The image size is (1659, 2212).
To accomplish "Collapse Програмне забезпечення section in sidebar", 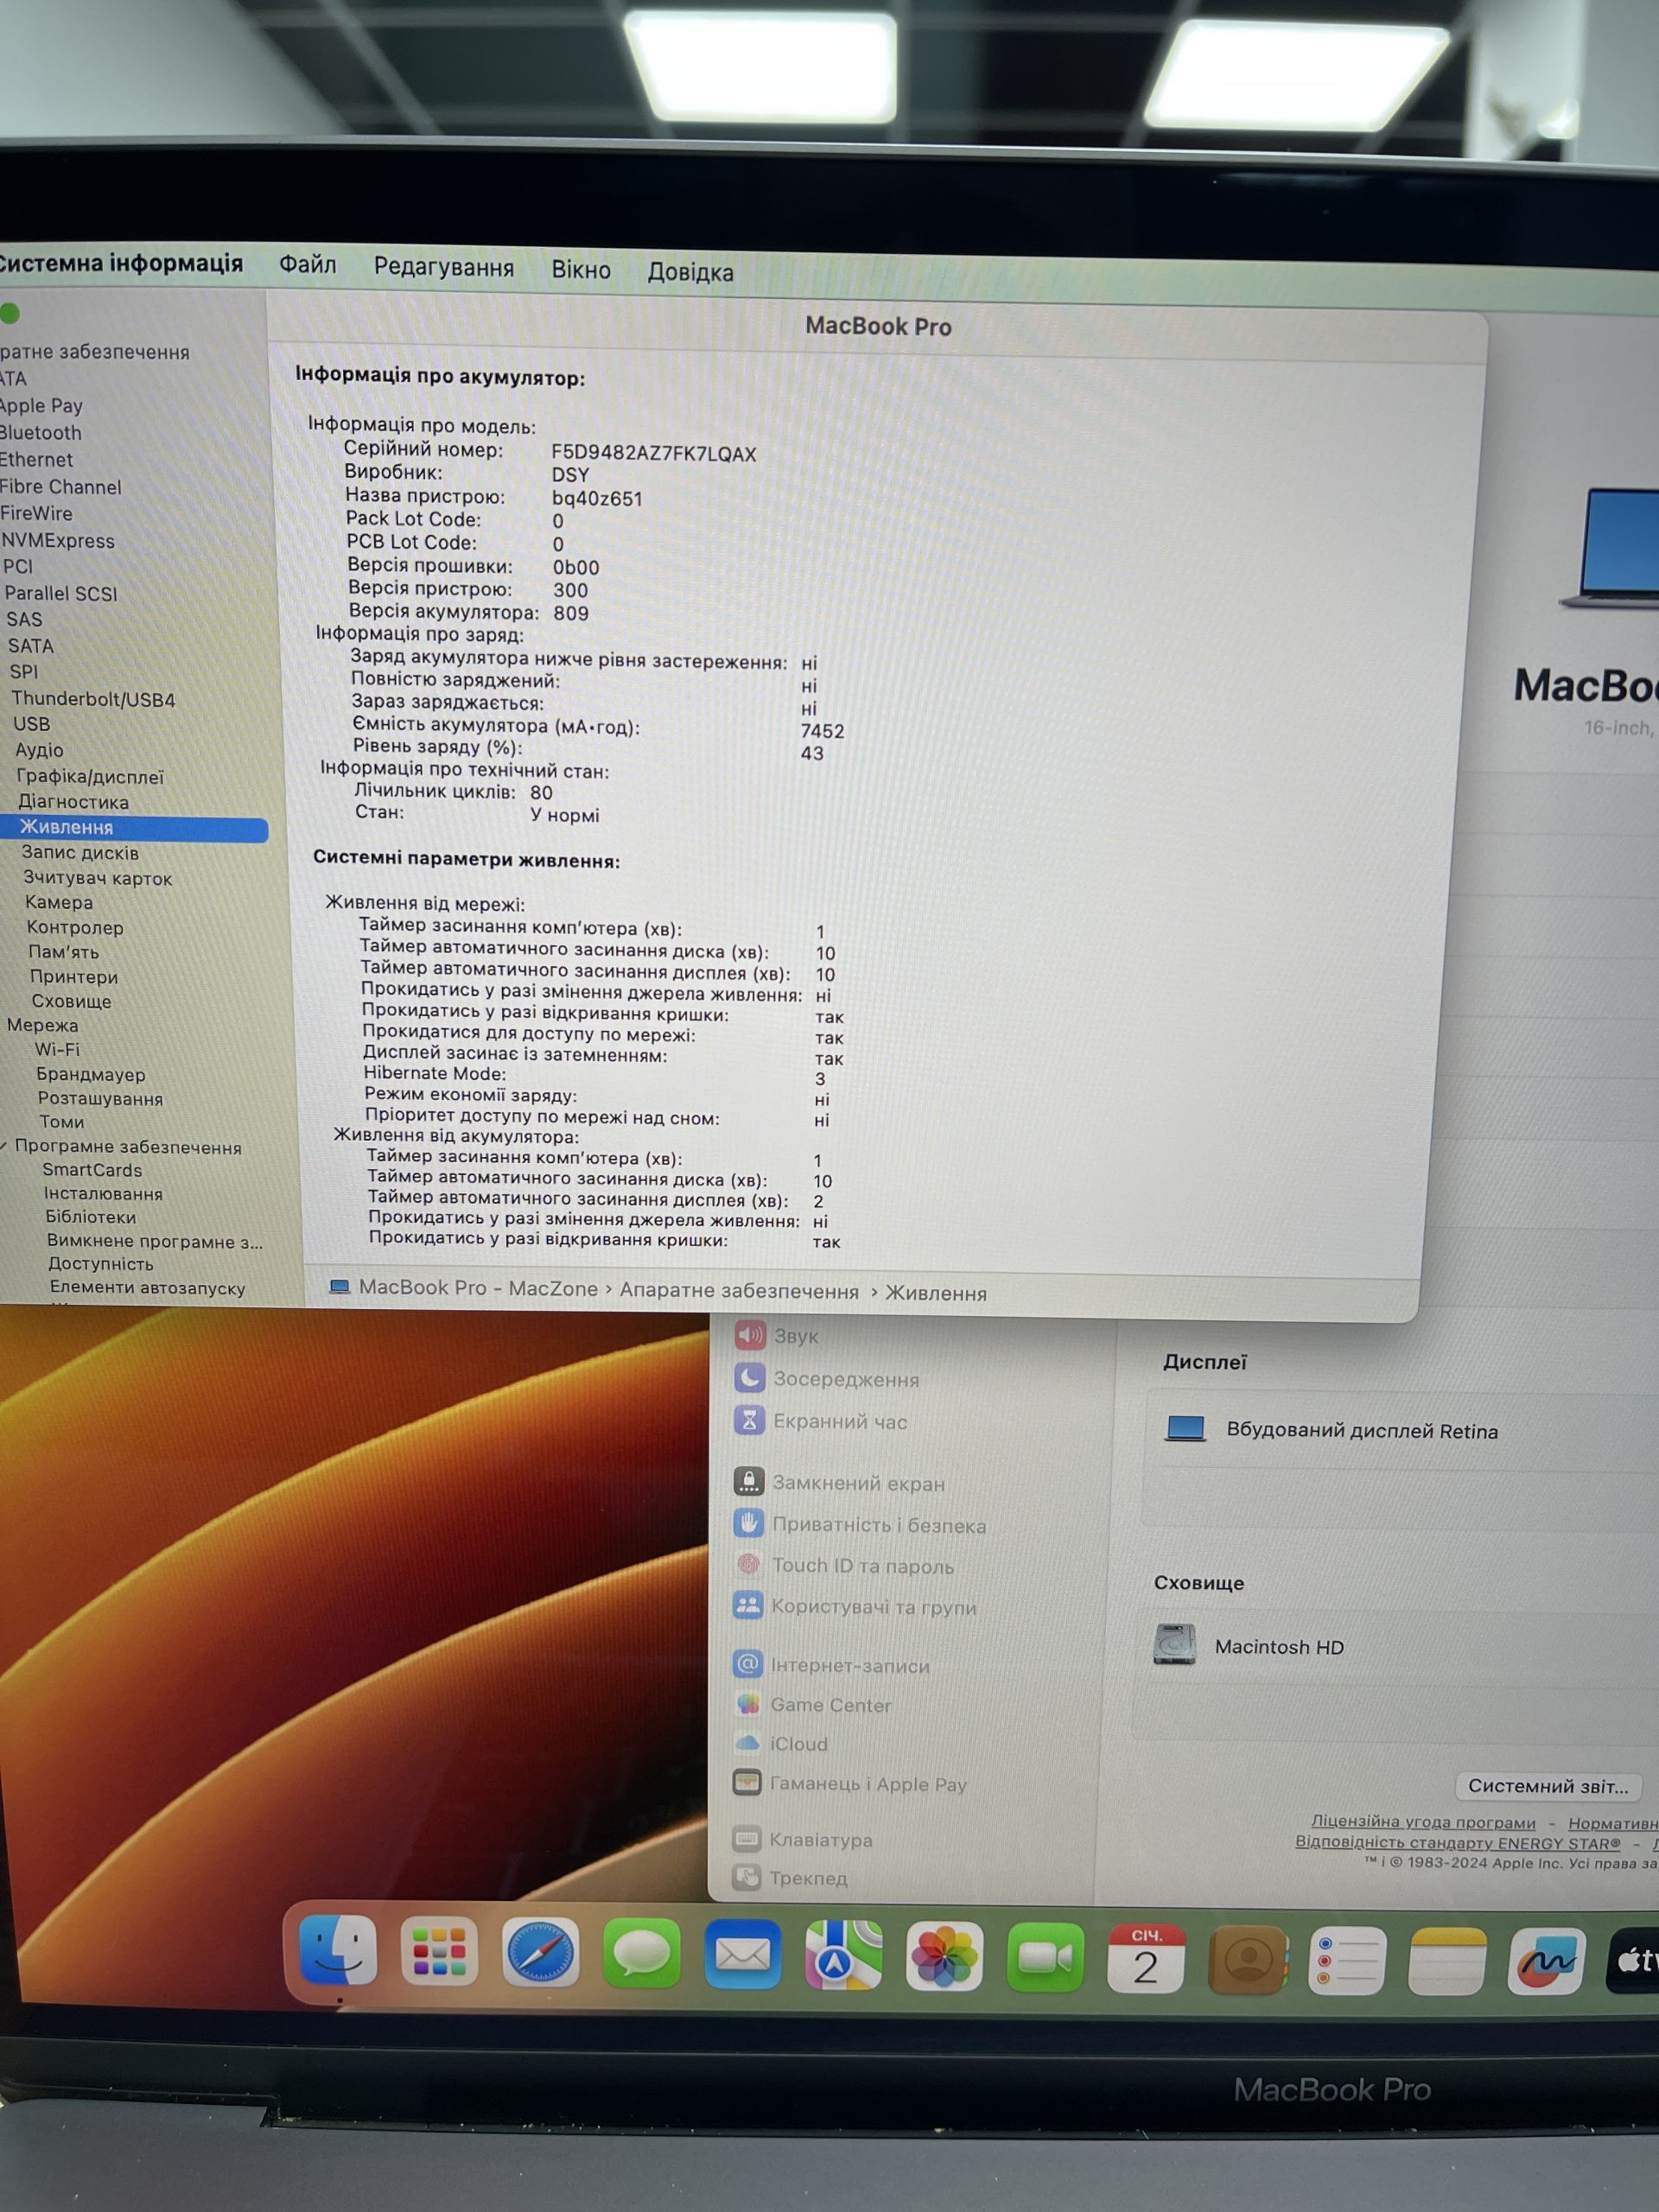I will click(4, 1146).
